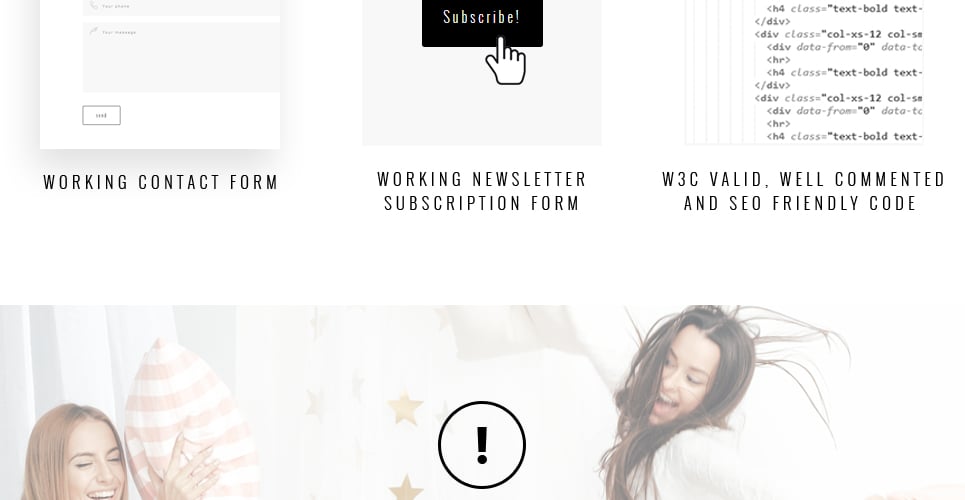Click the phone icon in contact form
This screenshot has width=965, height=500.
(94, 5)
